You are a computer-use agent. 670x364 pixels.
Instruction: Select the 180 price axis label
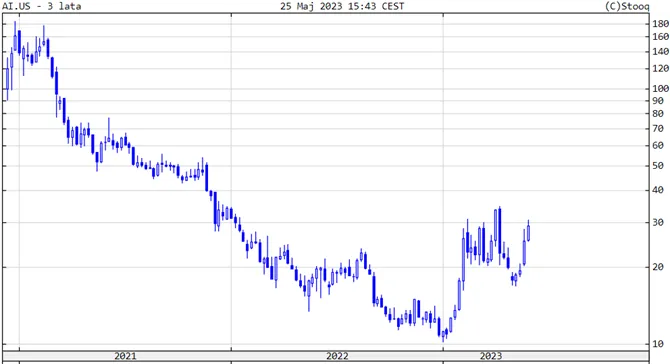pyautogui.click(x=660, y=24)
